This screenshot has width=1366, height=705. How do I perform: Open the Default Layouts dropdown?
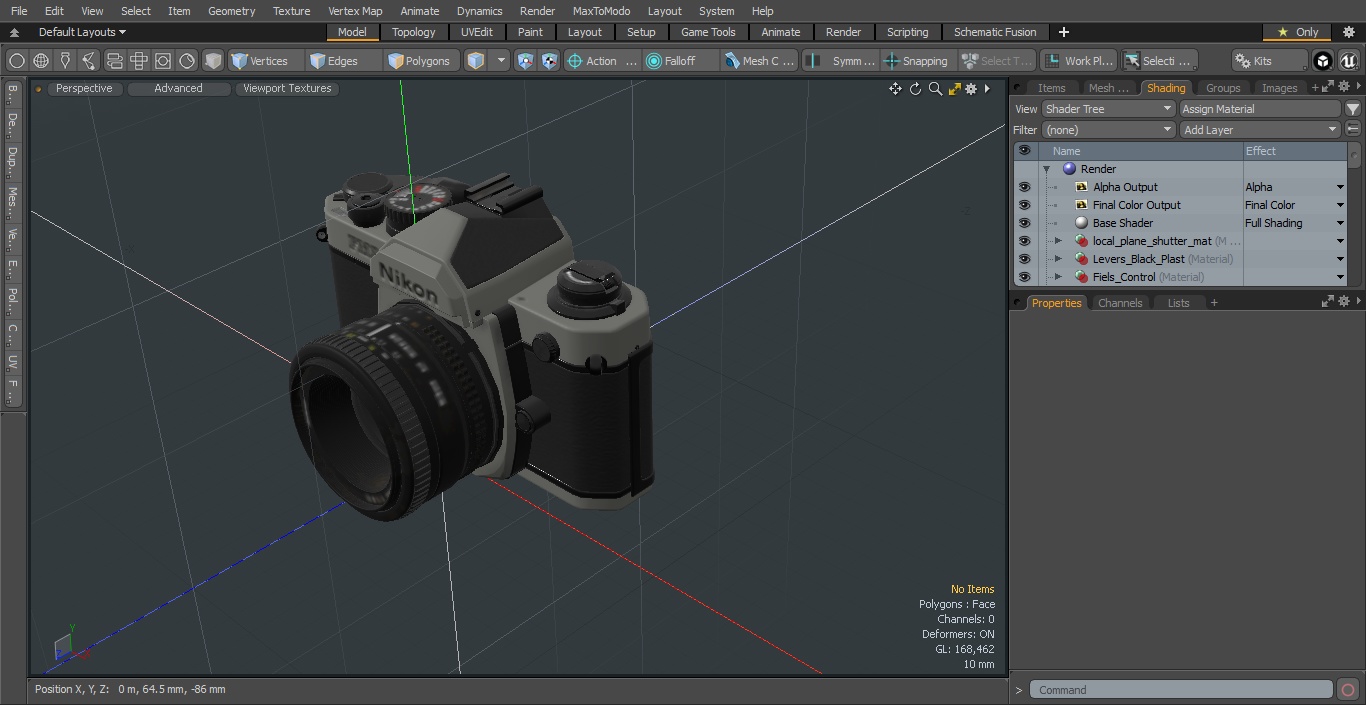(x=82, y=32)
